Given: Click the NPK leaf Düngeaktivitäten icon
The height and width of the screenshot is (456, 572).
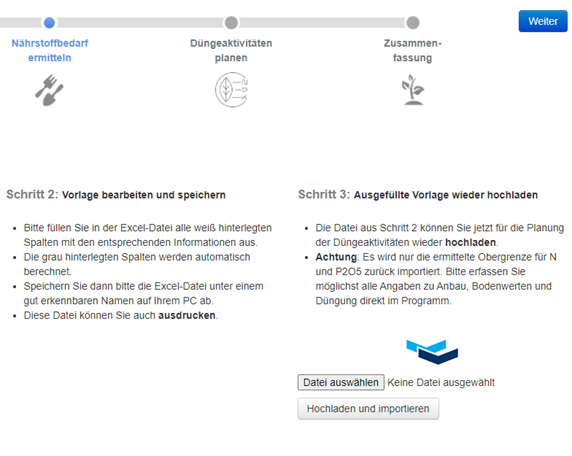Looking at the screenshot, I should [x=231, y=90].
